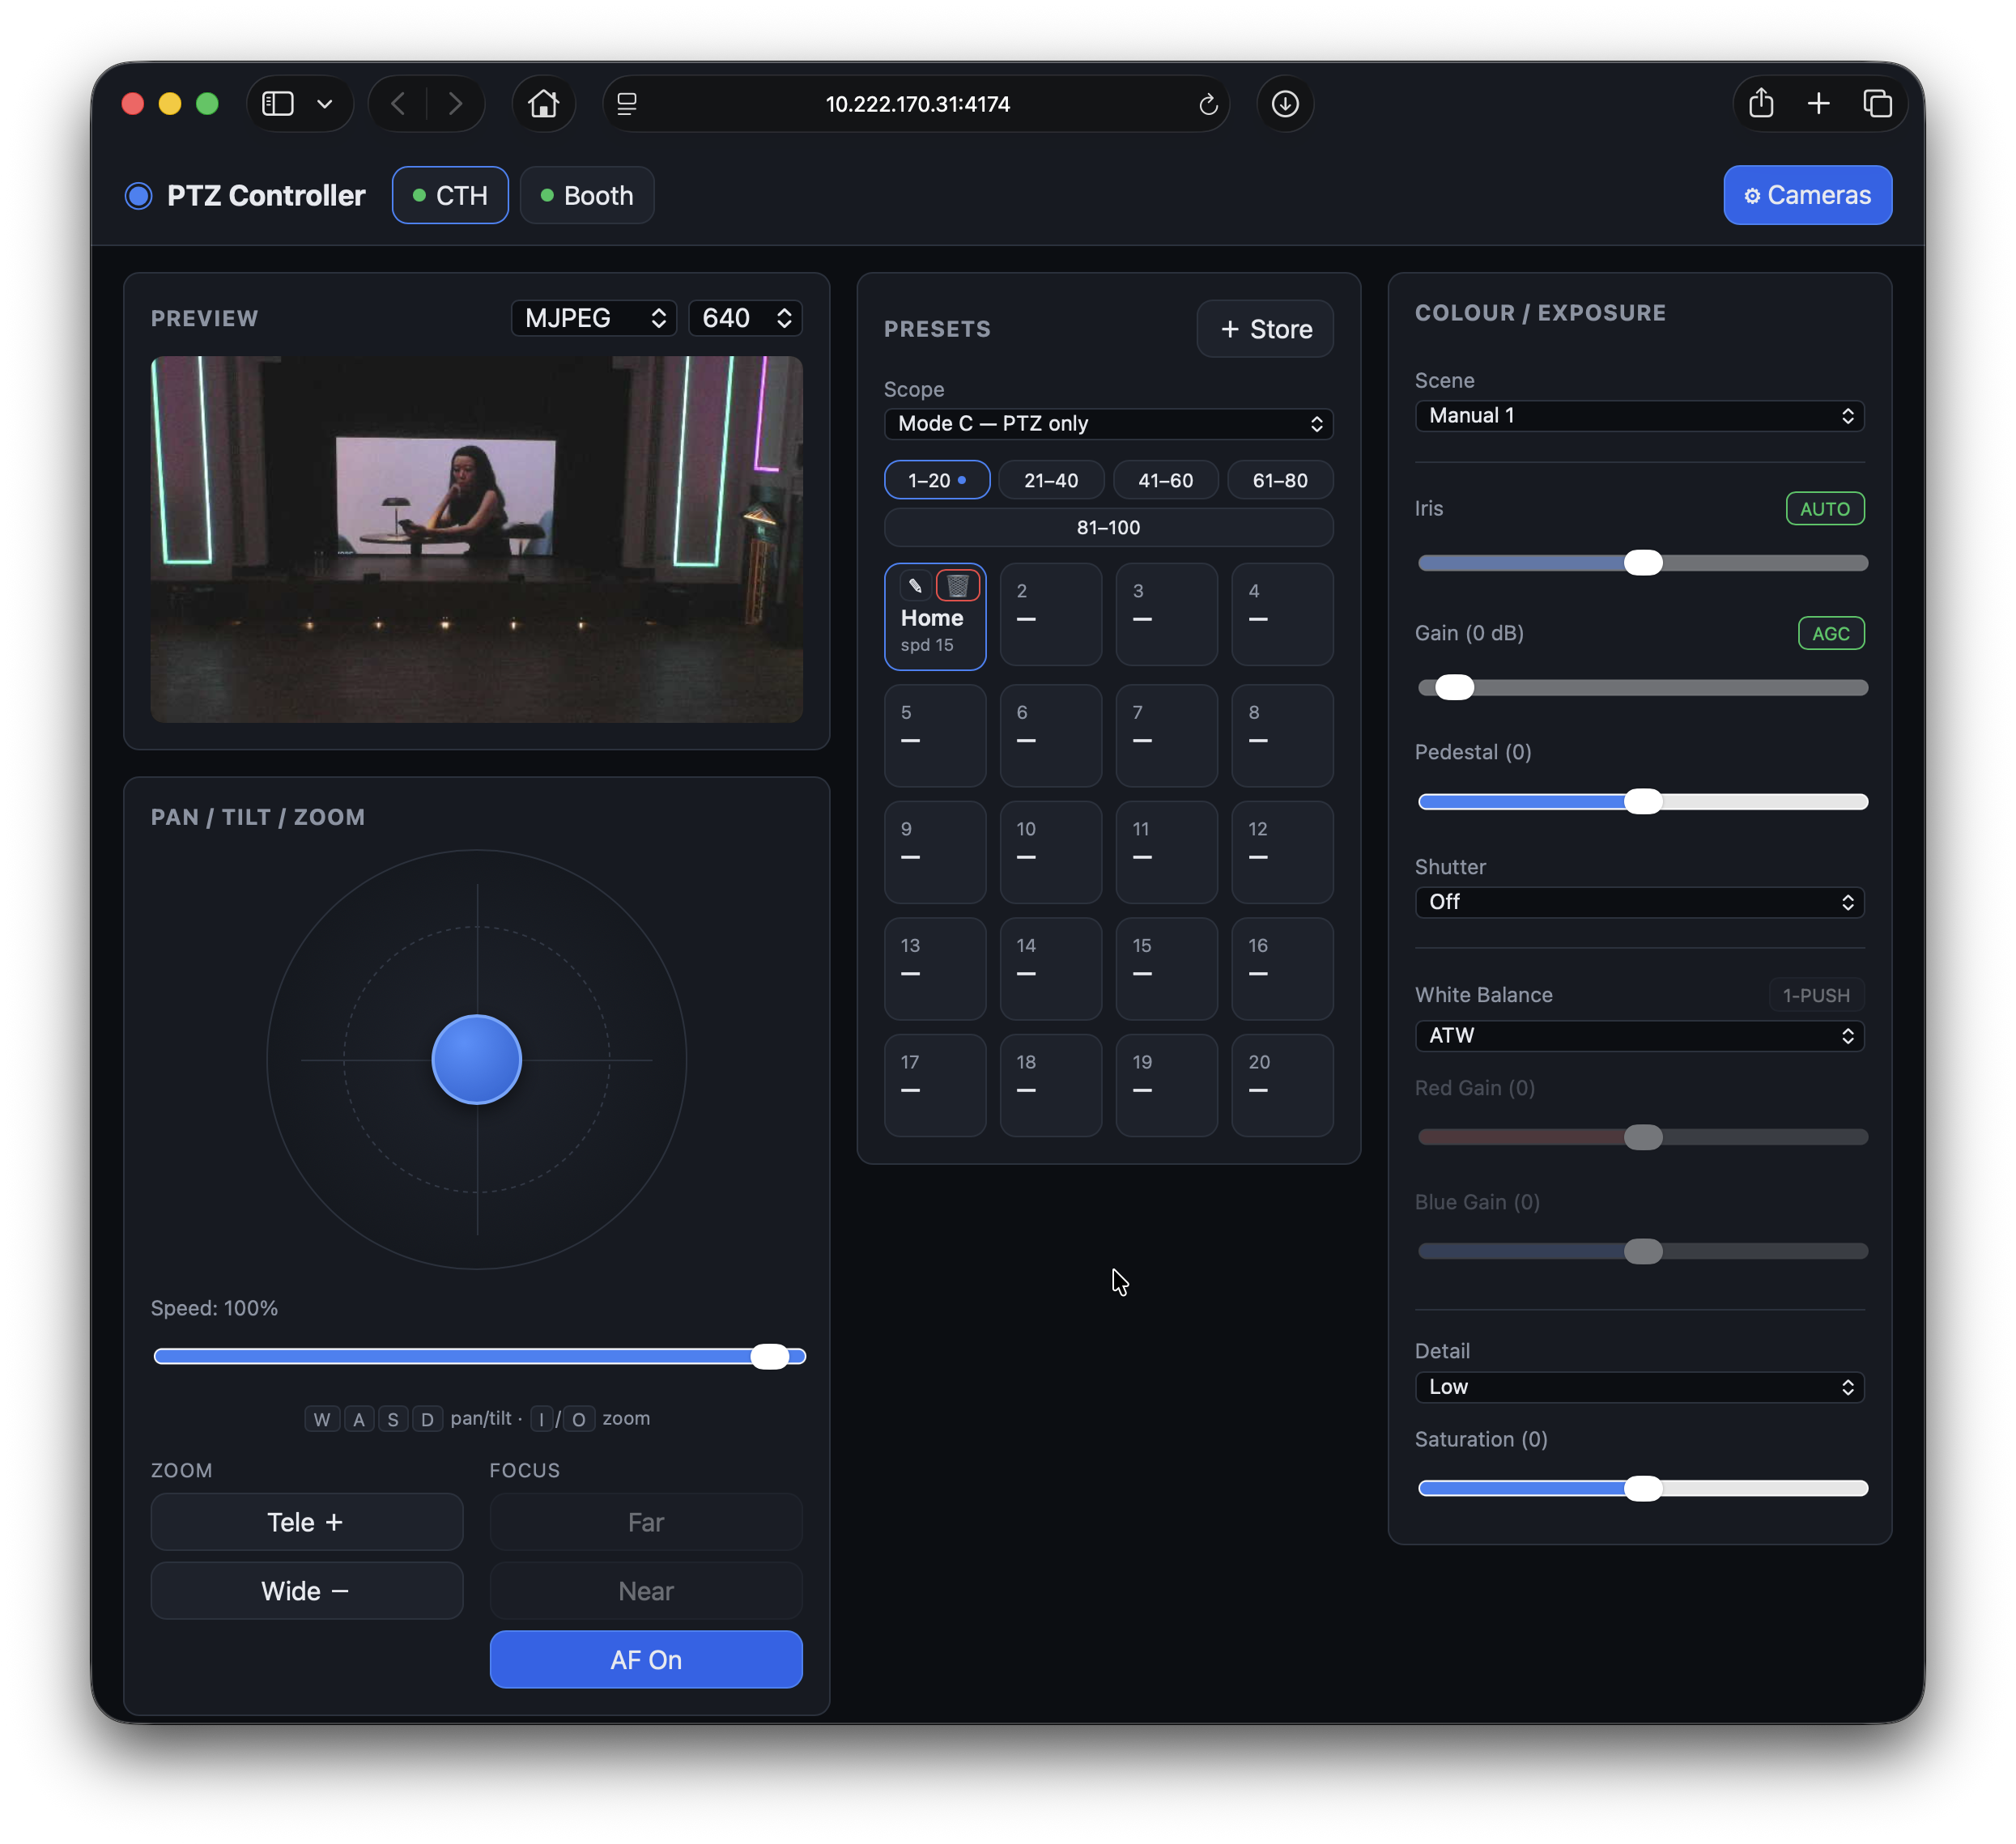Select the 41–60 preset bank tab
2016x1844 pixels.
click(x=1166, y=480)
